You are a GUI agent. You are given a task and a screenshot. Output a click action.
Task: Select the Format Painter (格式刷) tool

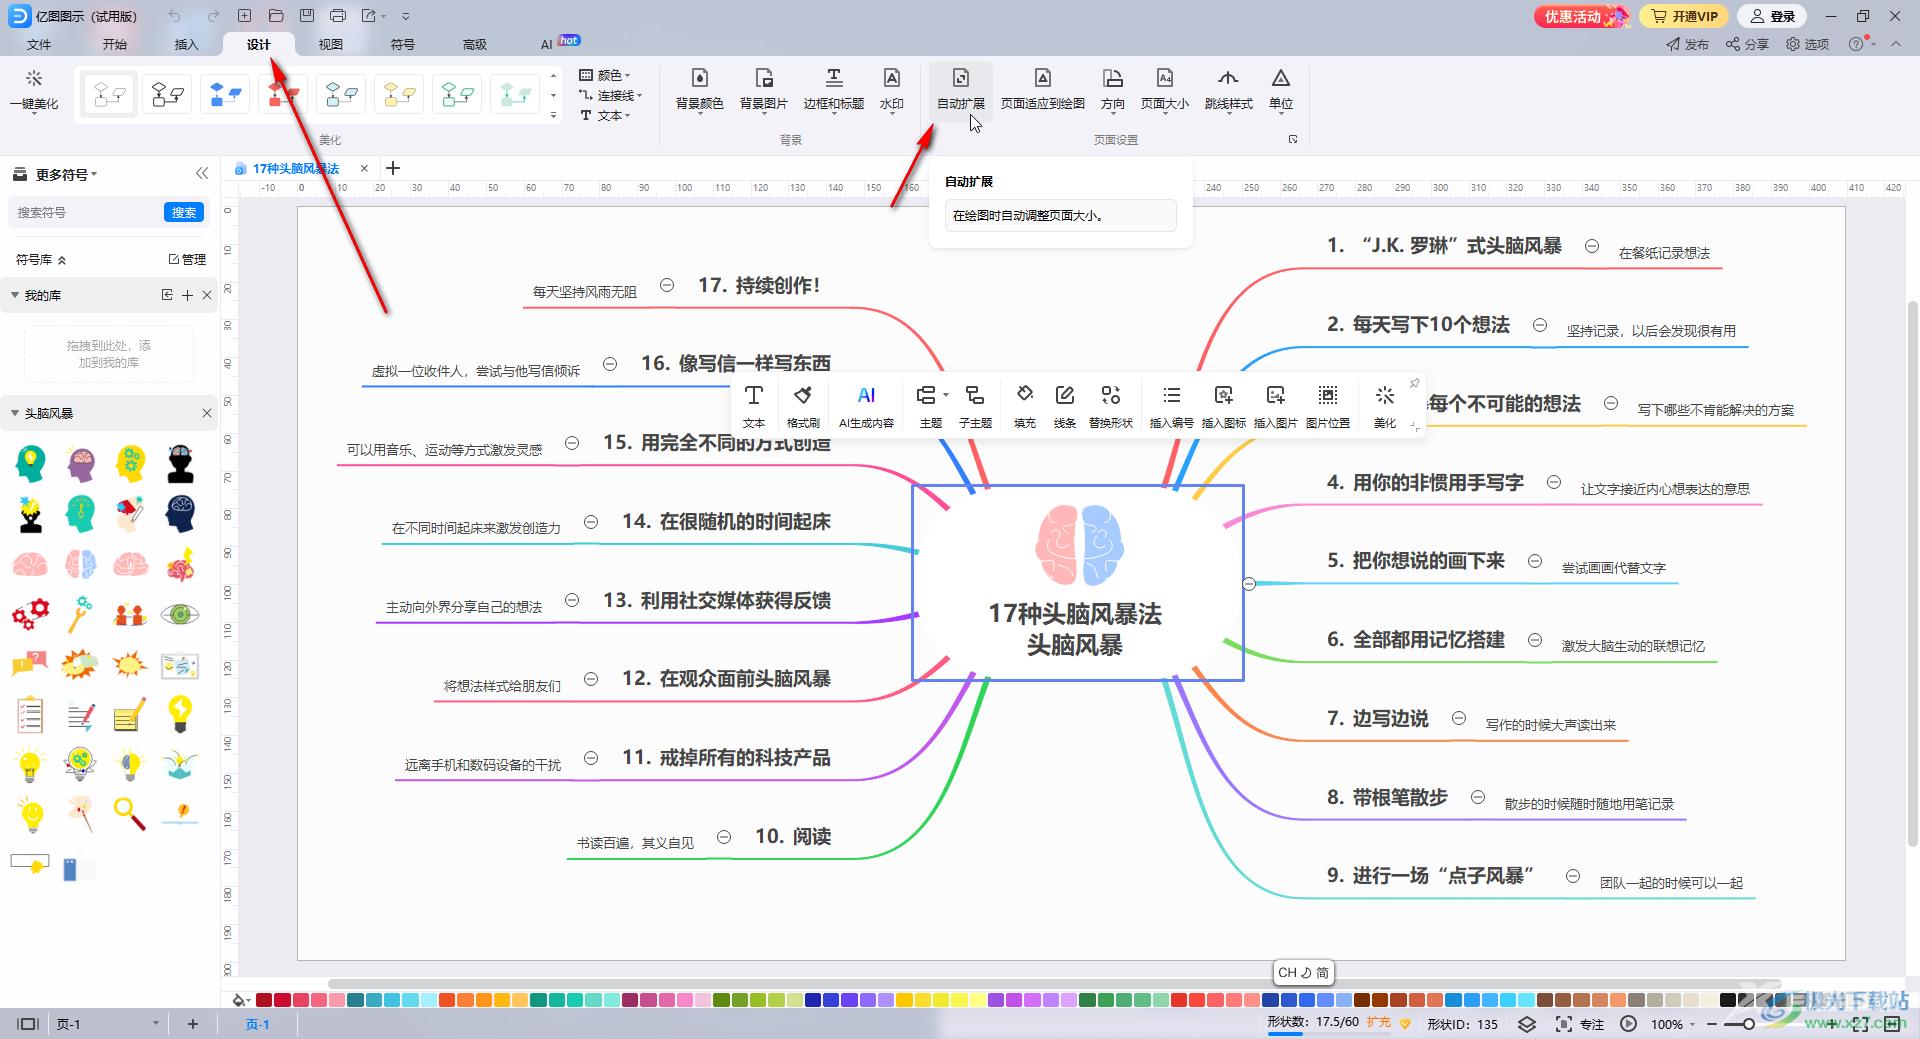[x=803, y=406]
